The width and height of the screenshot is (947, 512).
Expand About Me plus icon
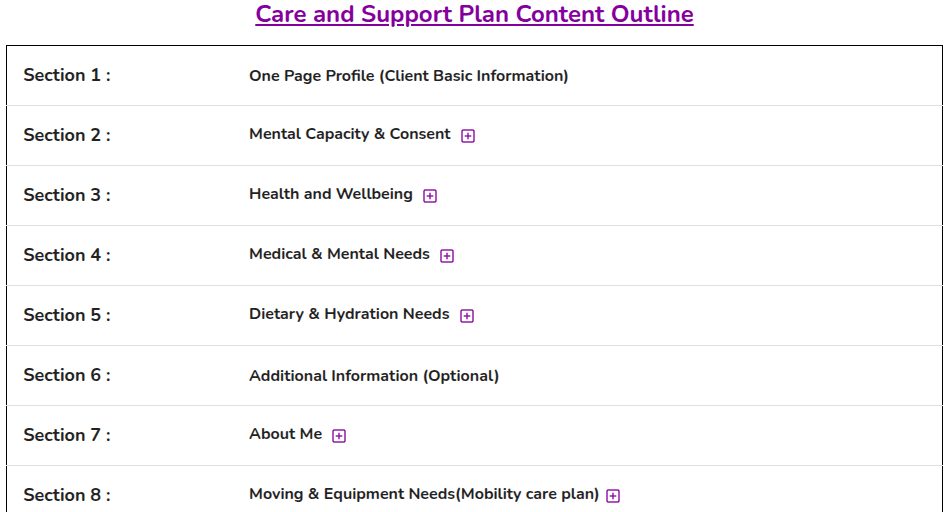click(x=339, y=436)
